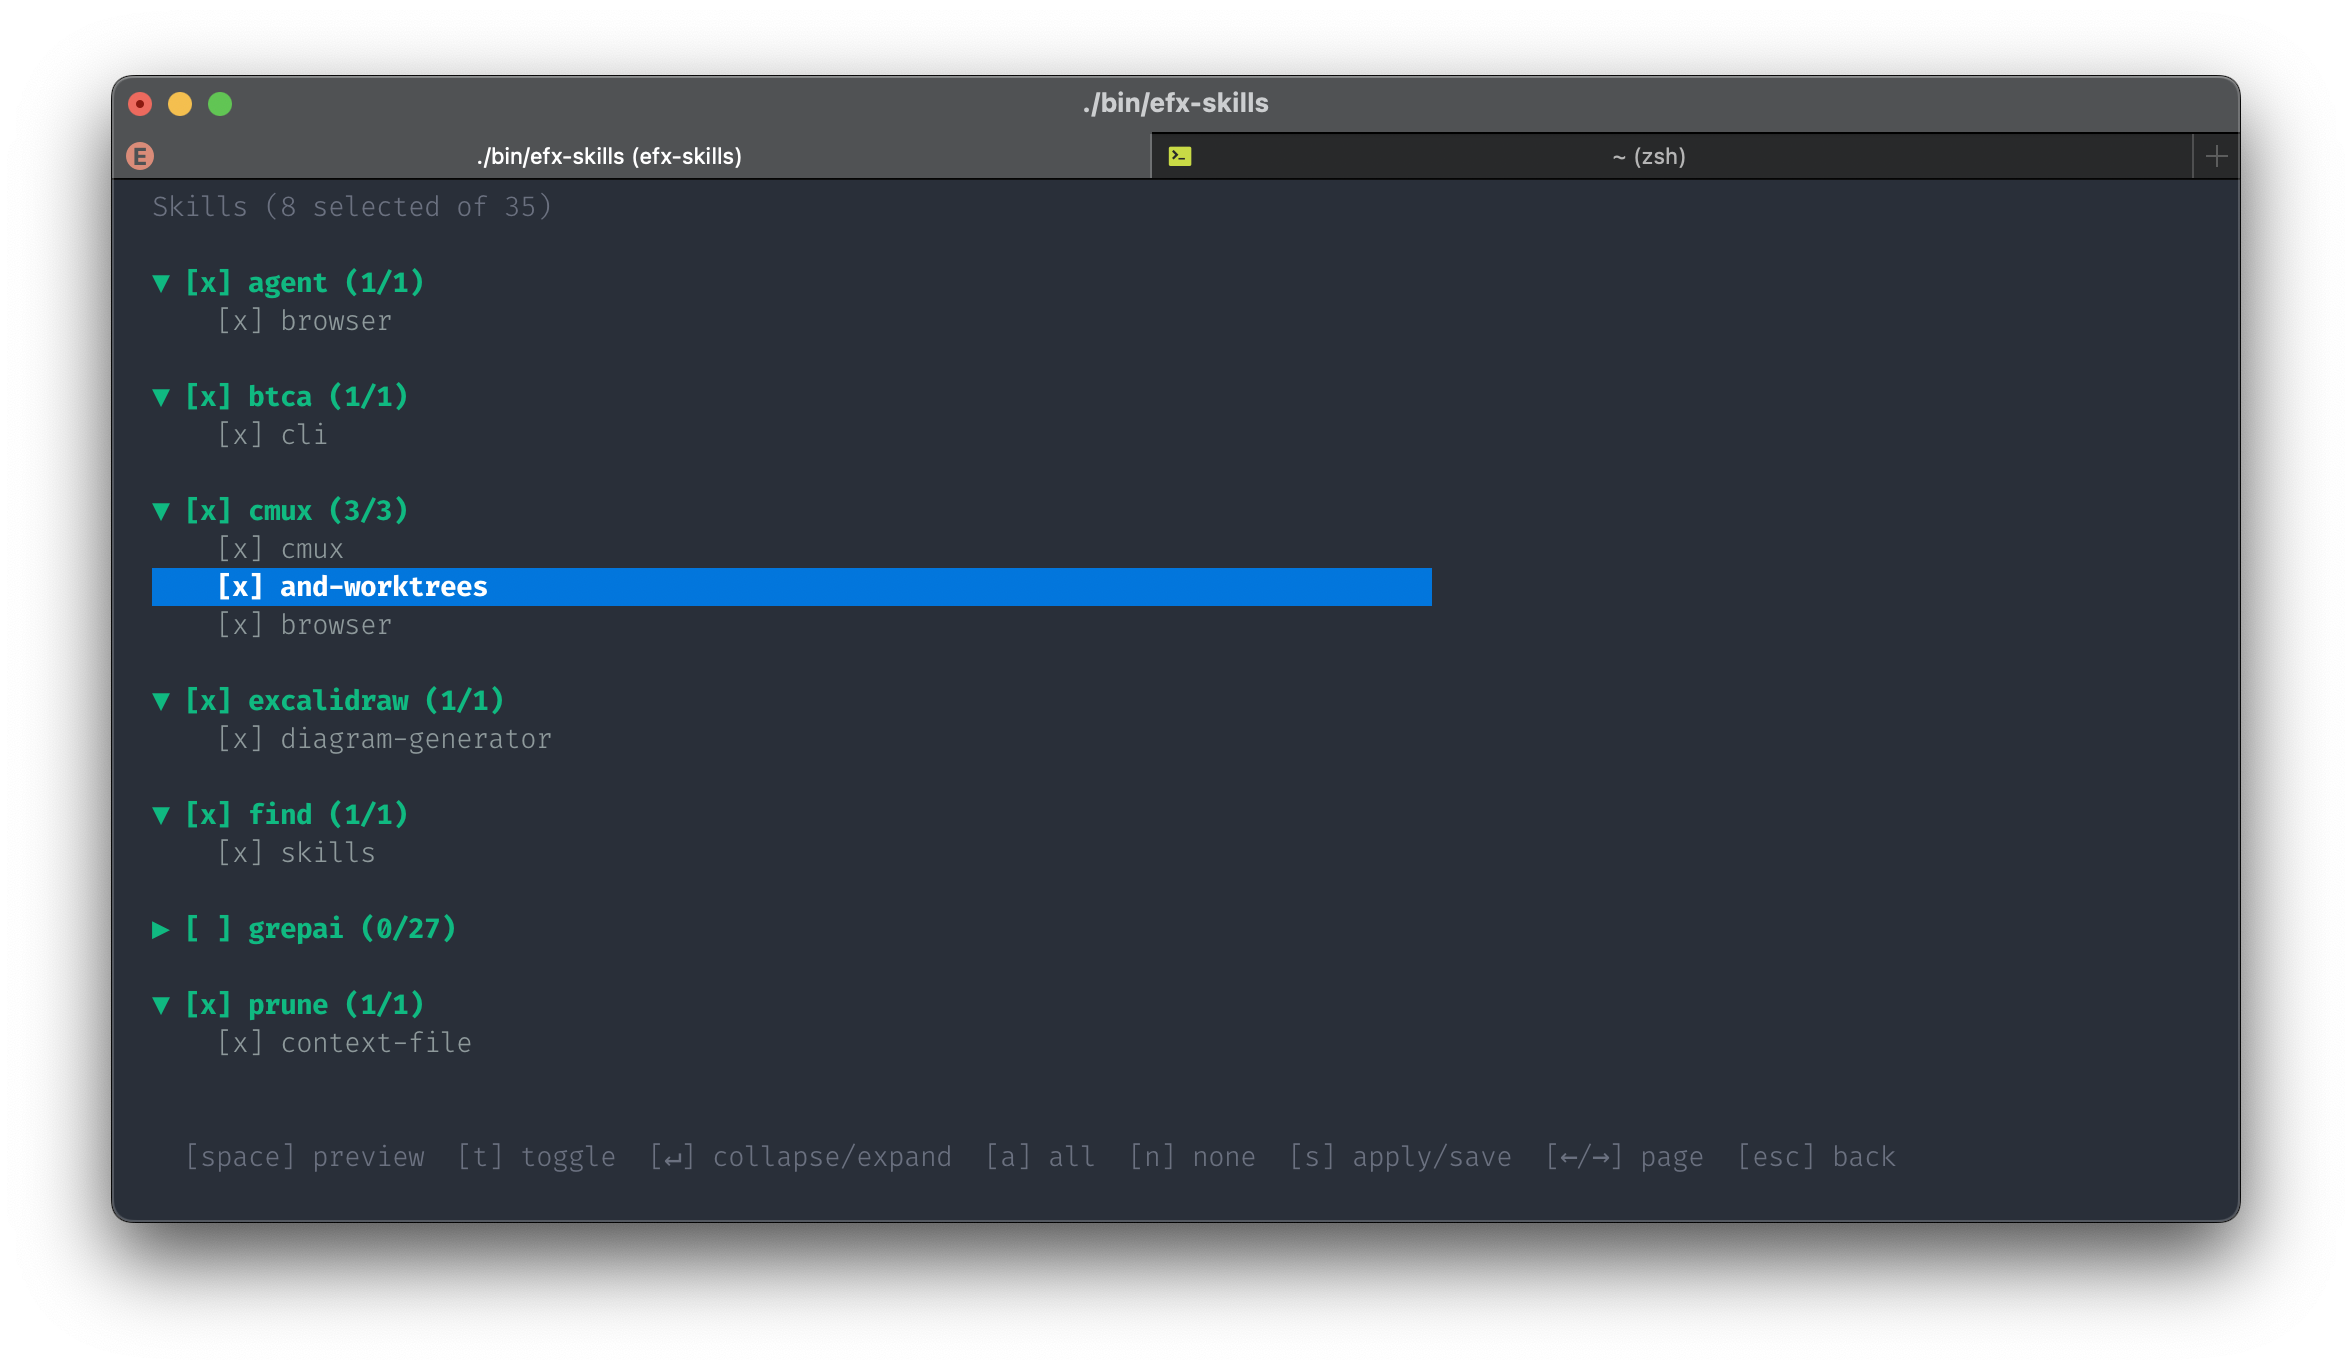Click the green zoom window button
Screen dimensions: 2352x1370
click(220, 104)
